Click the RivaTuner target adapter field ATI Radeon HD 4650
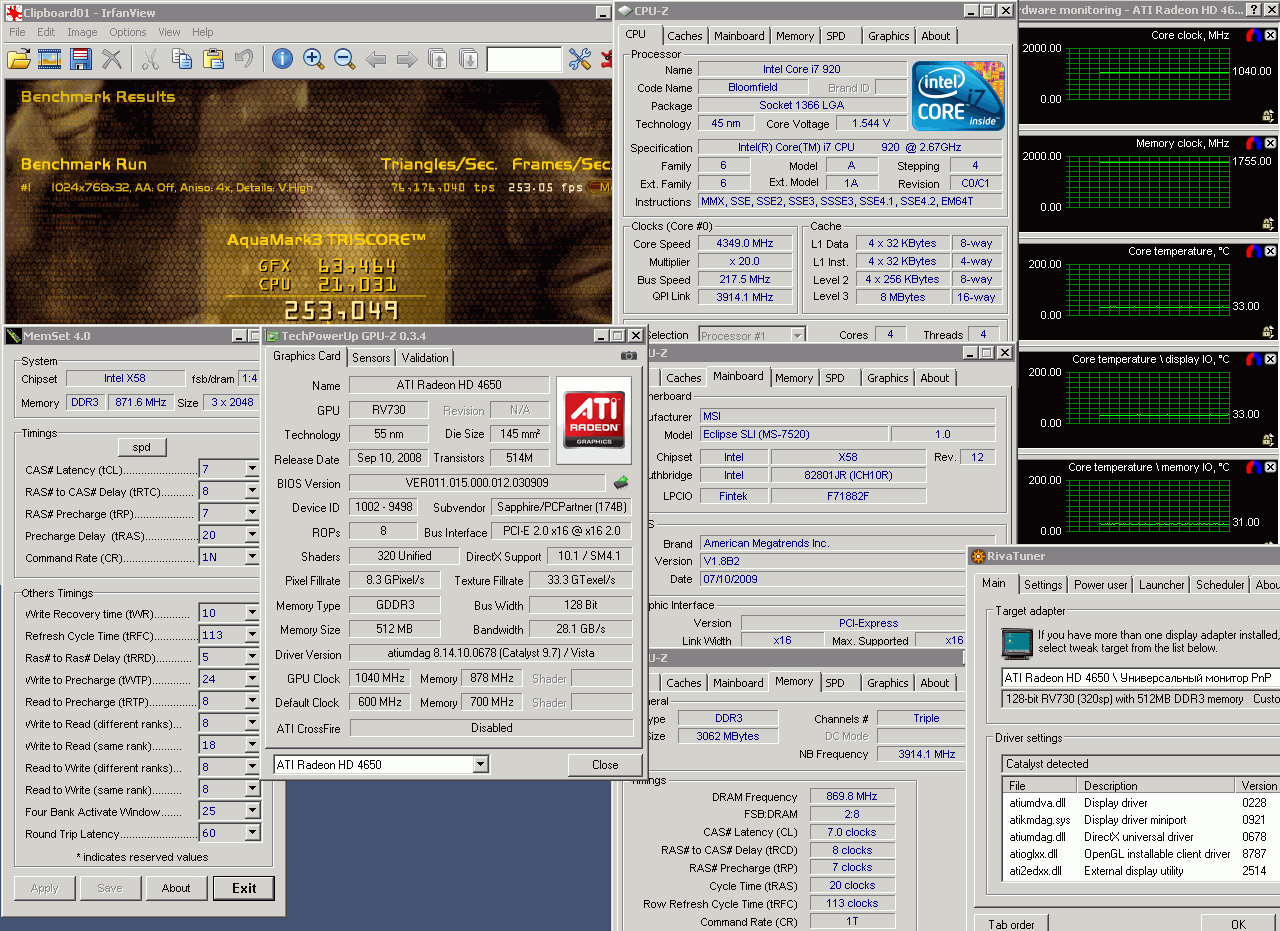The height and width of the screenshot is (931, 1280). [x=1140, y=678]
